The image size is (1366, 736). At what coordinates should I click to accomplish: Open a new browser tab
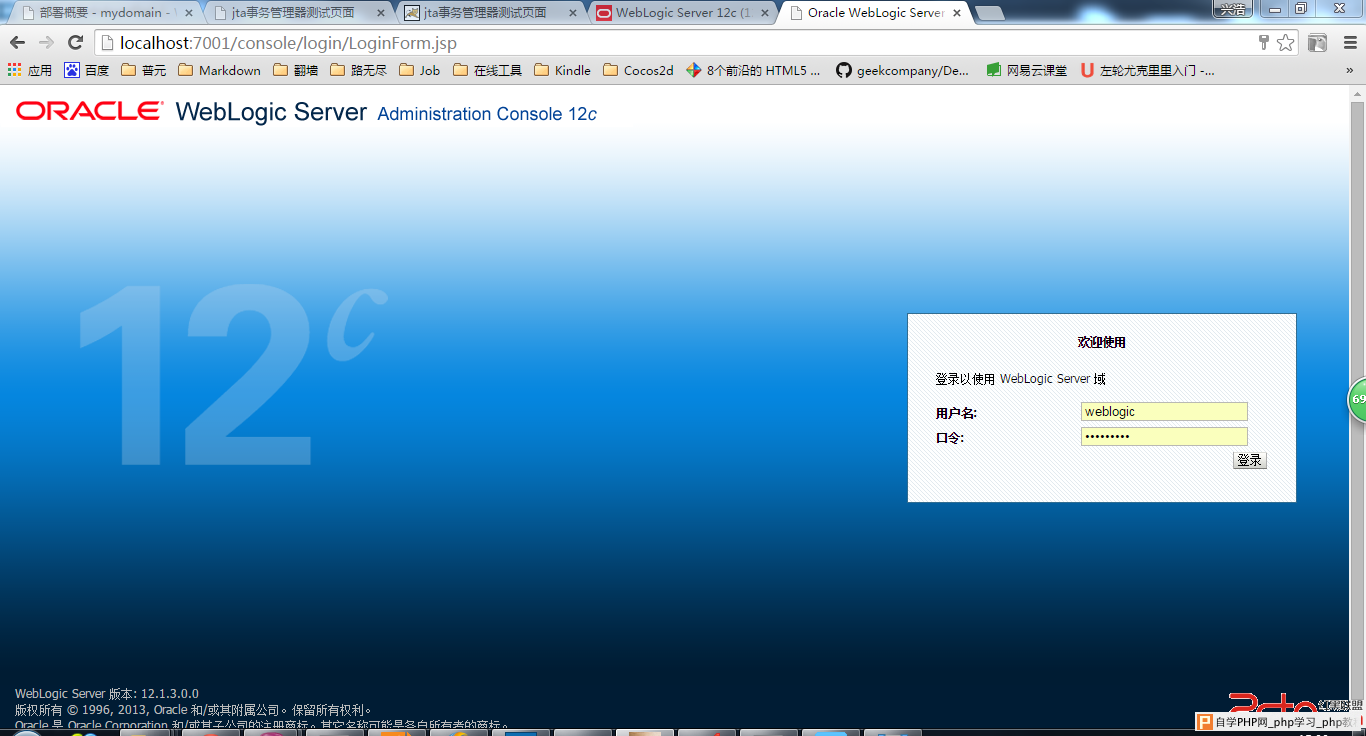(990, 13)
